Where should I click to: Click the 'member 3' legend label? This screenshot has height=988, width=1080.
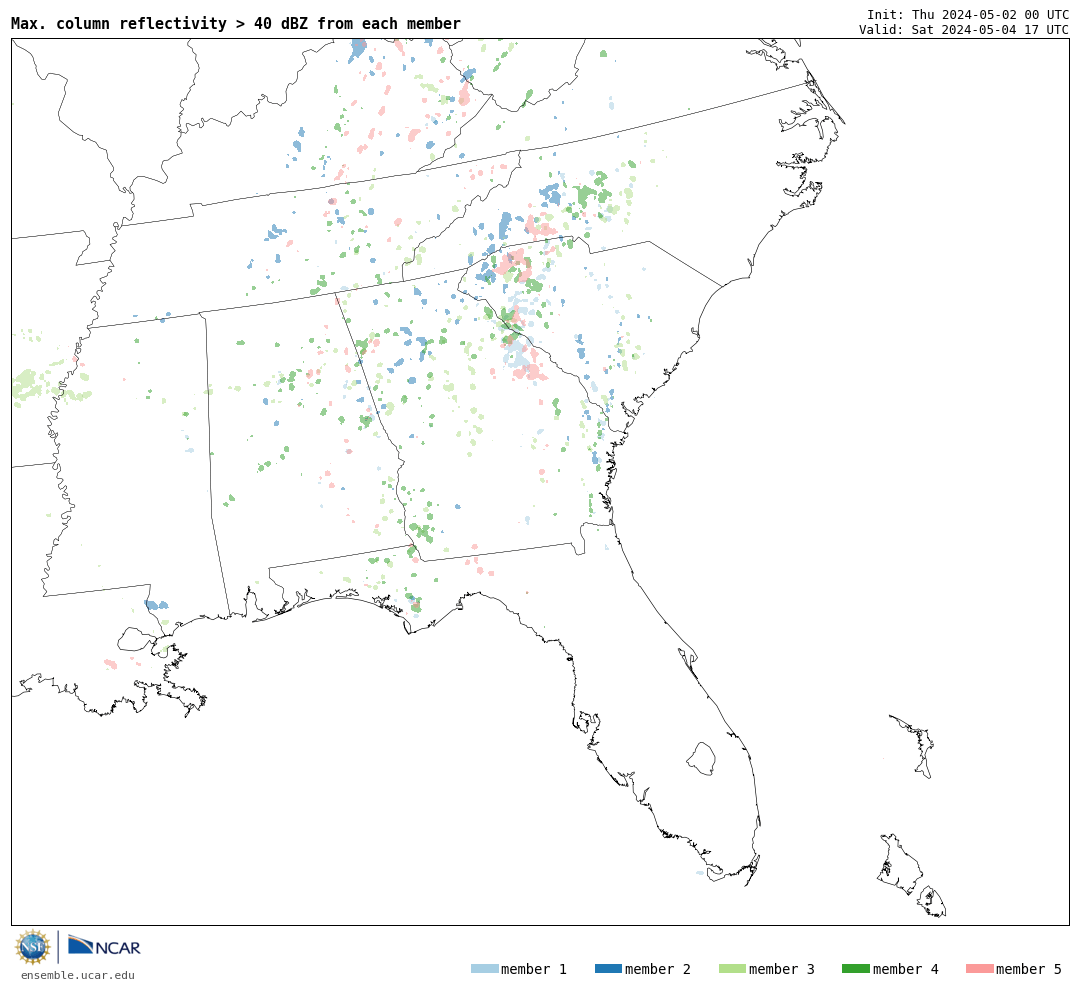click(782, 969)
